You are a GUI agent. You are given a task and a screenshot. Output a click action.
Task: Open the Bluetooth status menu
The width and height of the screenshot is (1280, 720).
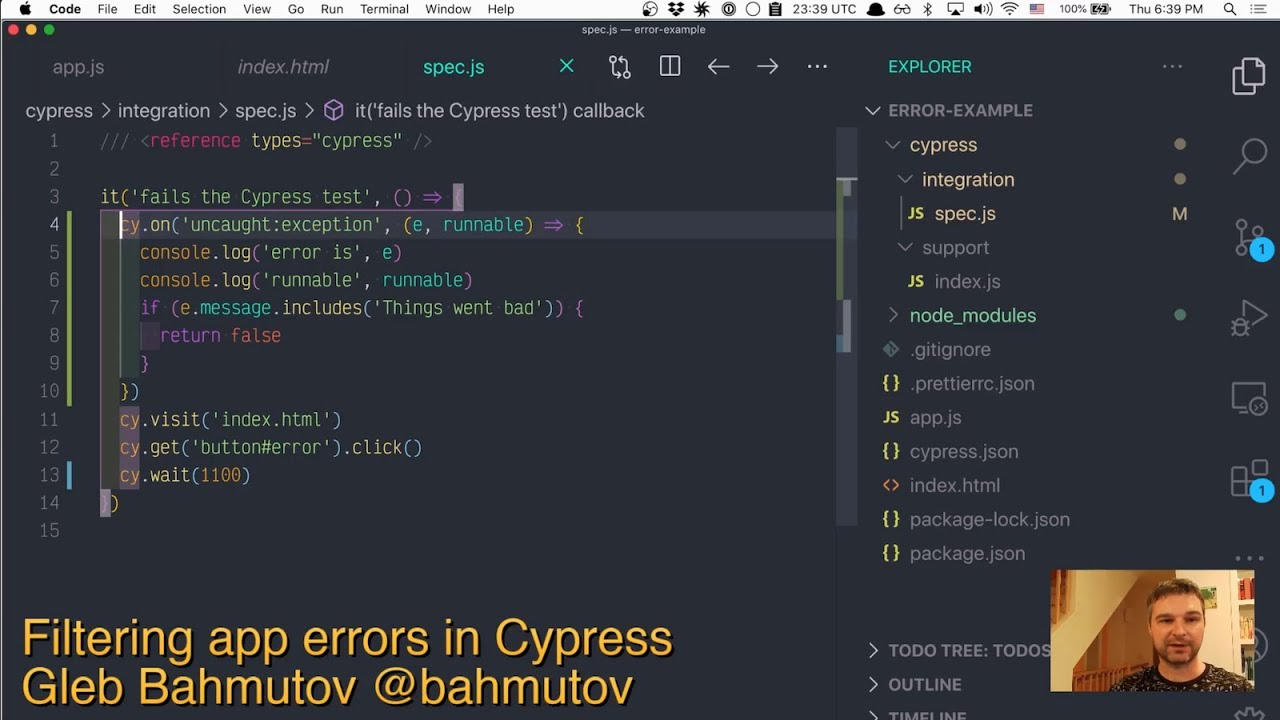point(927,9)
